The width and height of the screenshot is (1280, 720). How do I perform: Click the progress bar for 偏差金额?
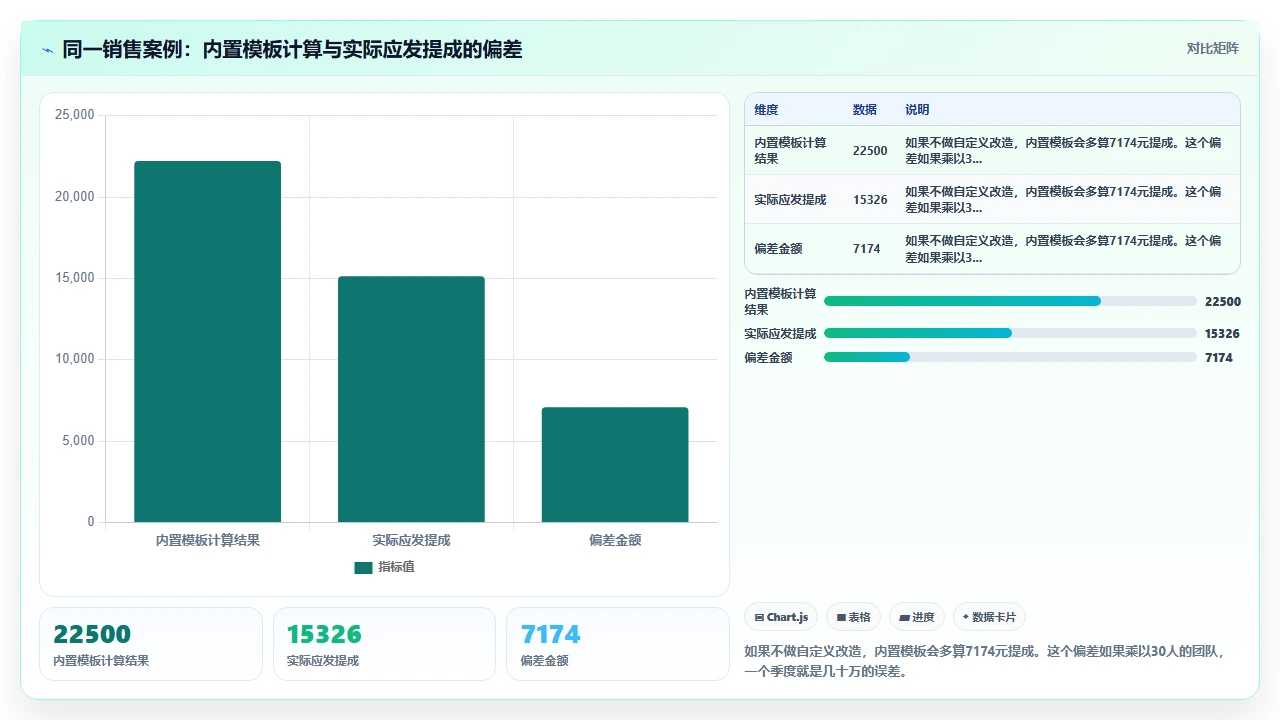click(1010, 357)
